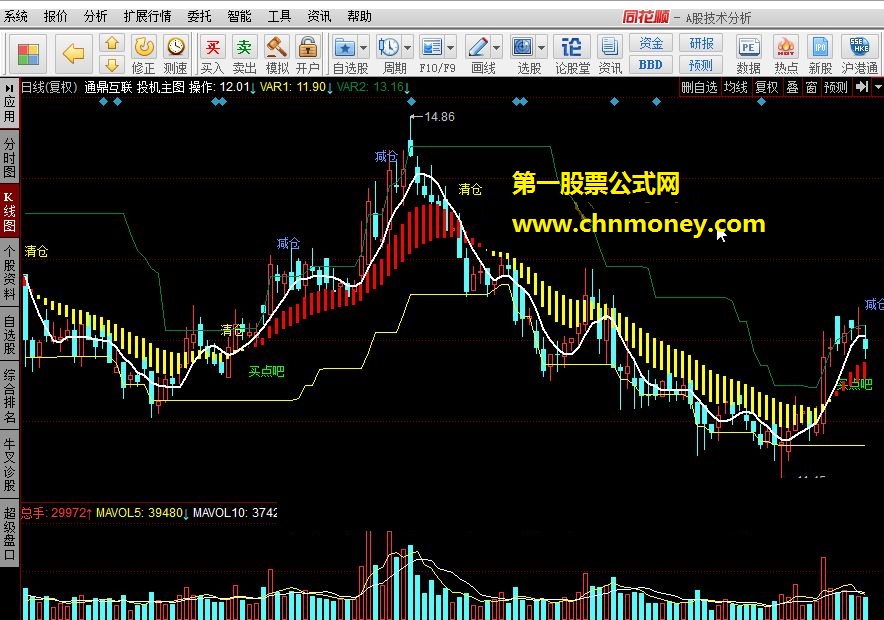
Task: Click the 资金 button
Action: [651, 43]
